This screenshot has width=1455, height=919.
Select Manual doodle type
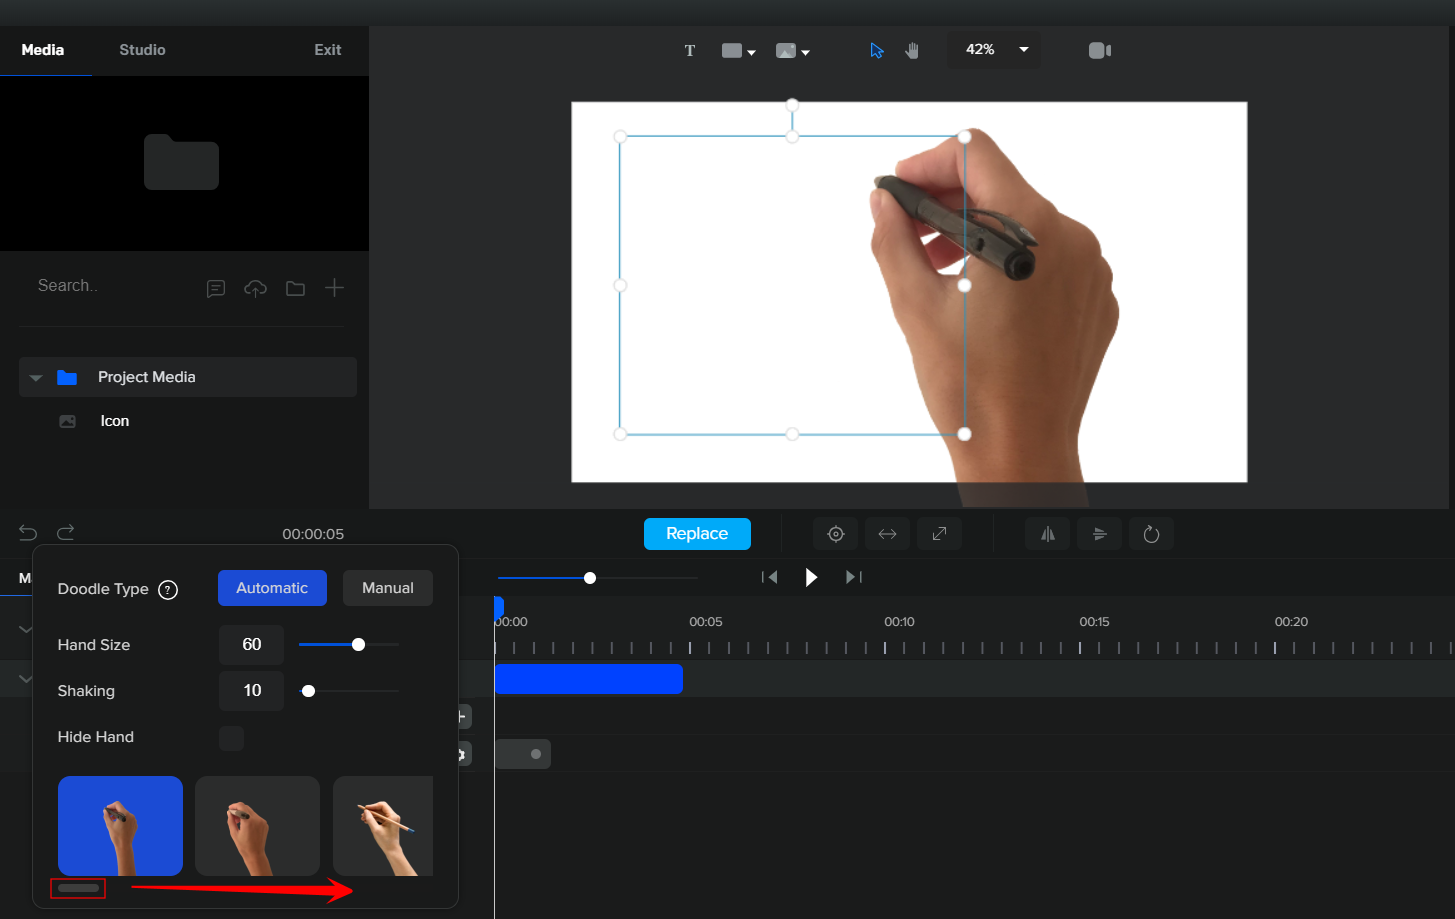[388, 588]
